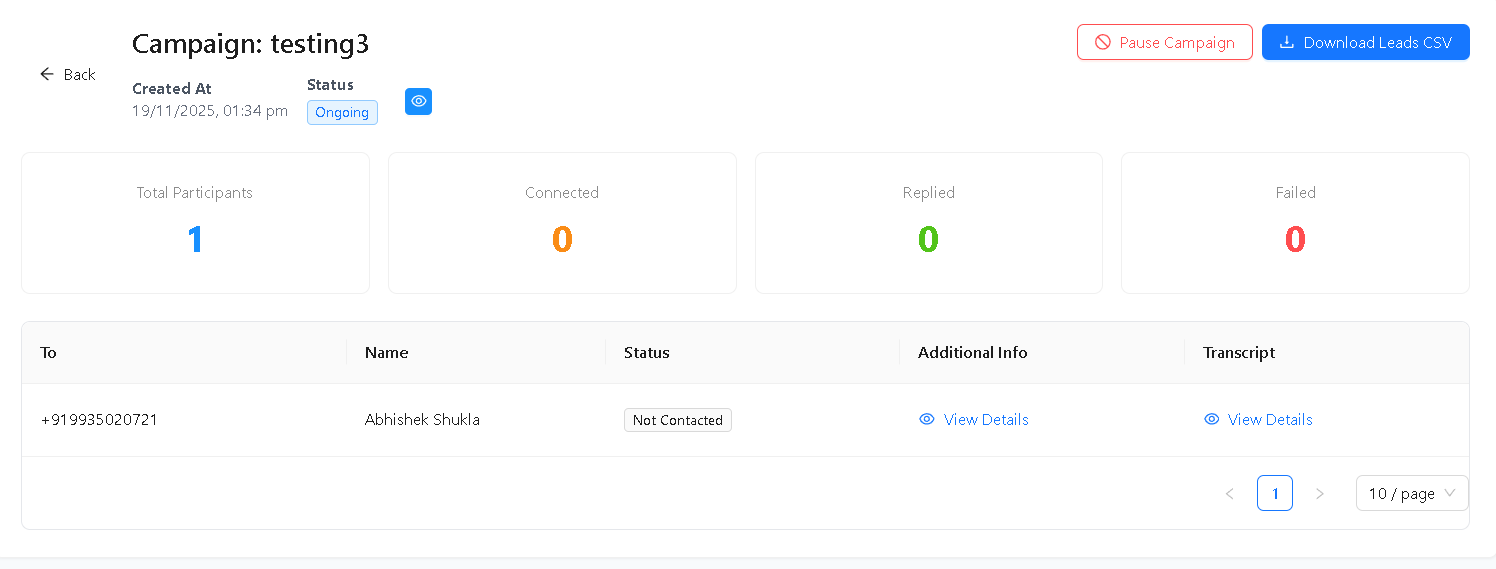Go to next page arrow
The height and width of the screenshot is (569, 1496).
[x=1320, y=493]
